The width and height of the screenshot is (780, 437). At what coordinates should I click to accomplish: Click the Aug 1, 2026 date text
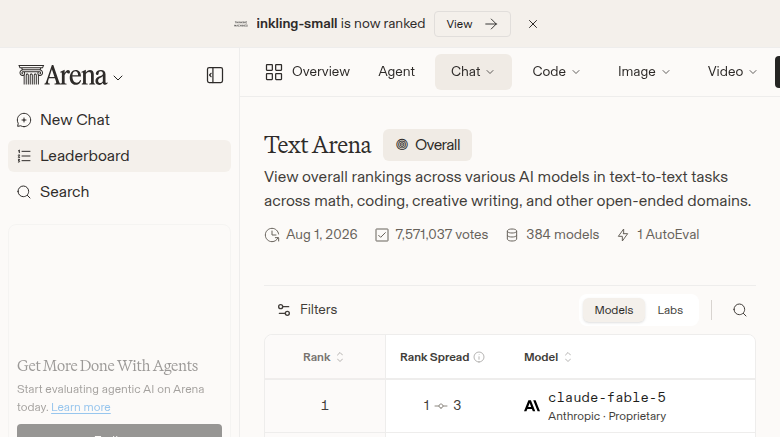321,234
